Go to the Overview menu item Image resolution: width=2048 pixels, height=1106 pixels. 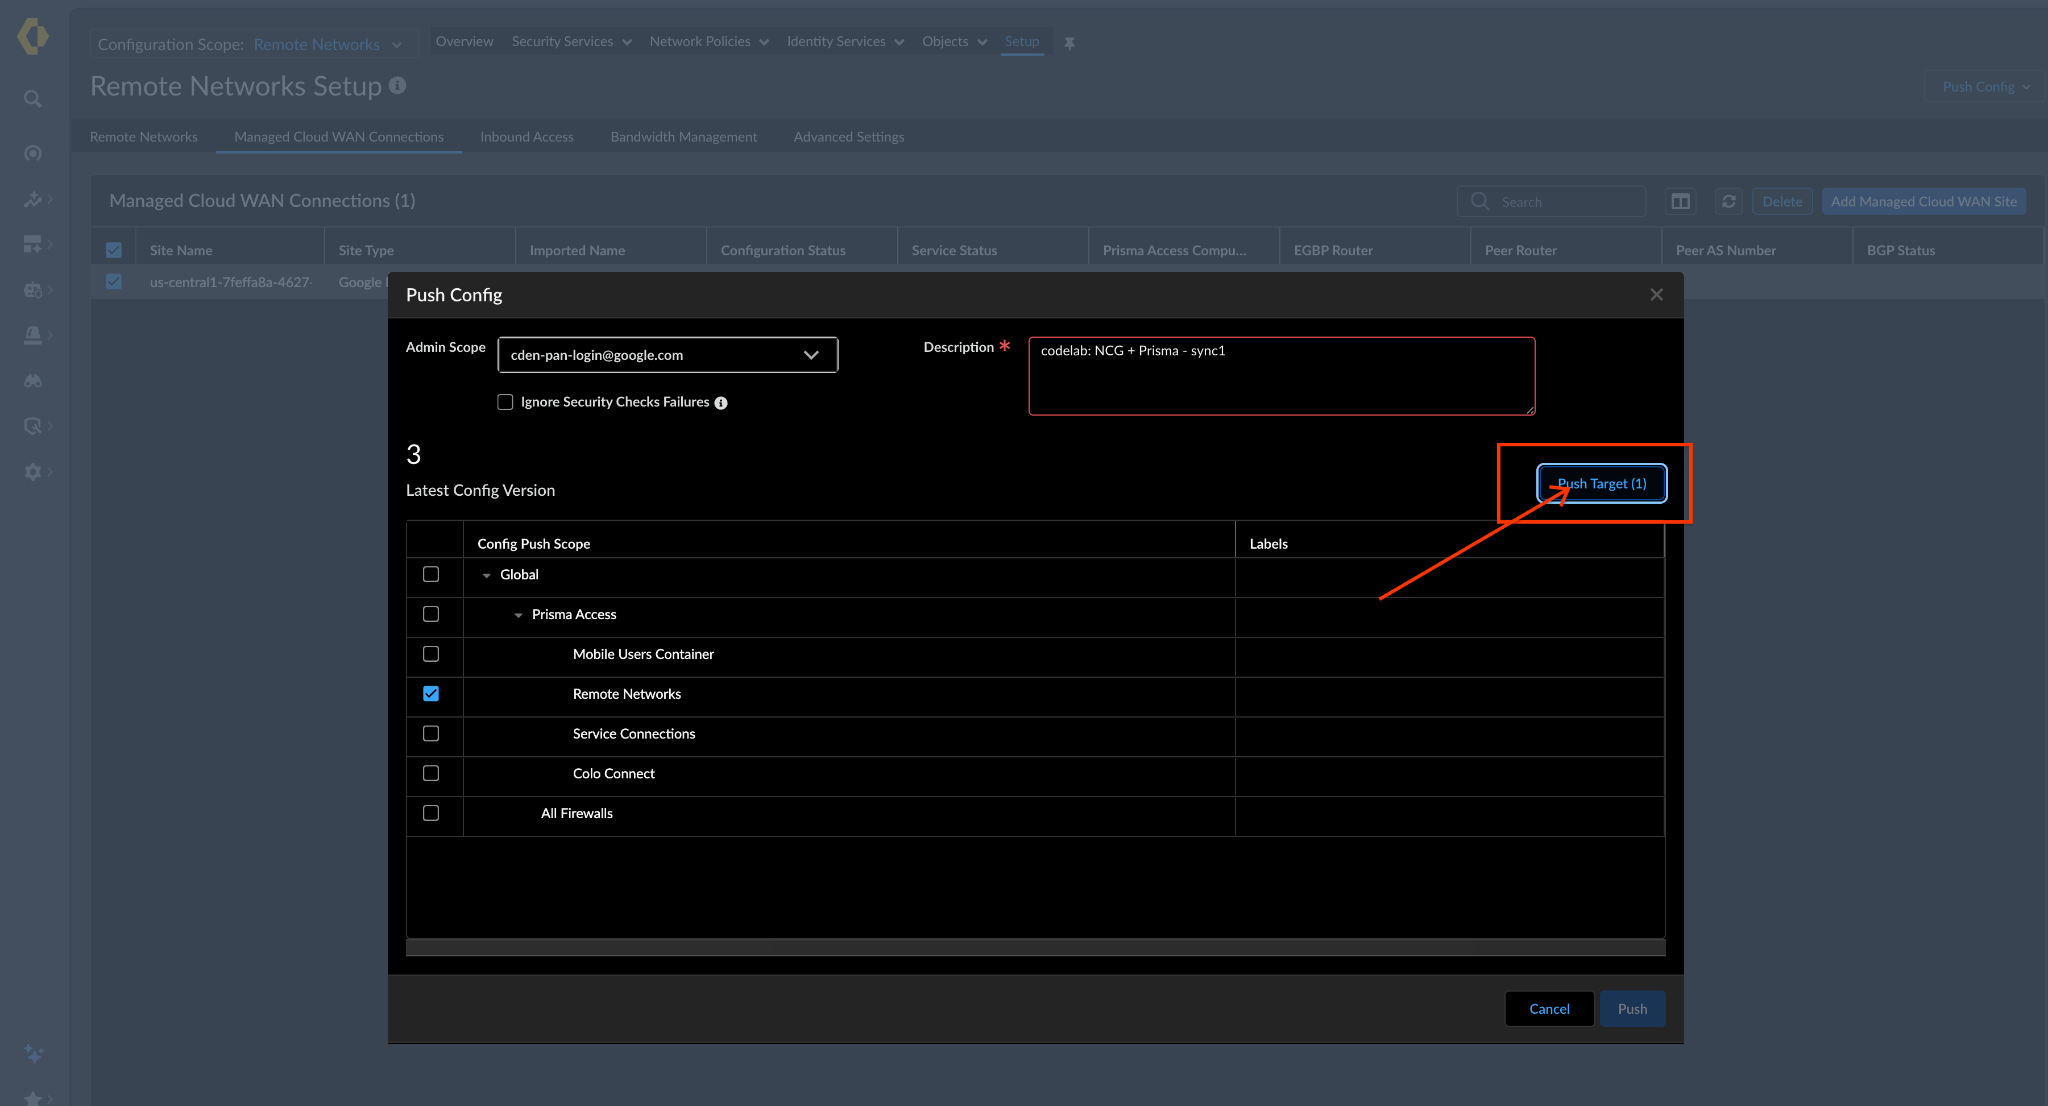click(465, 42)
